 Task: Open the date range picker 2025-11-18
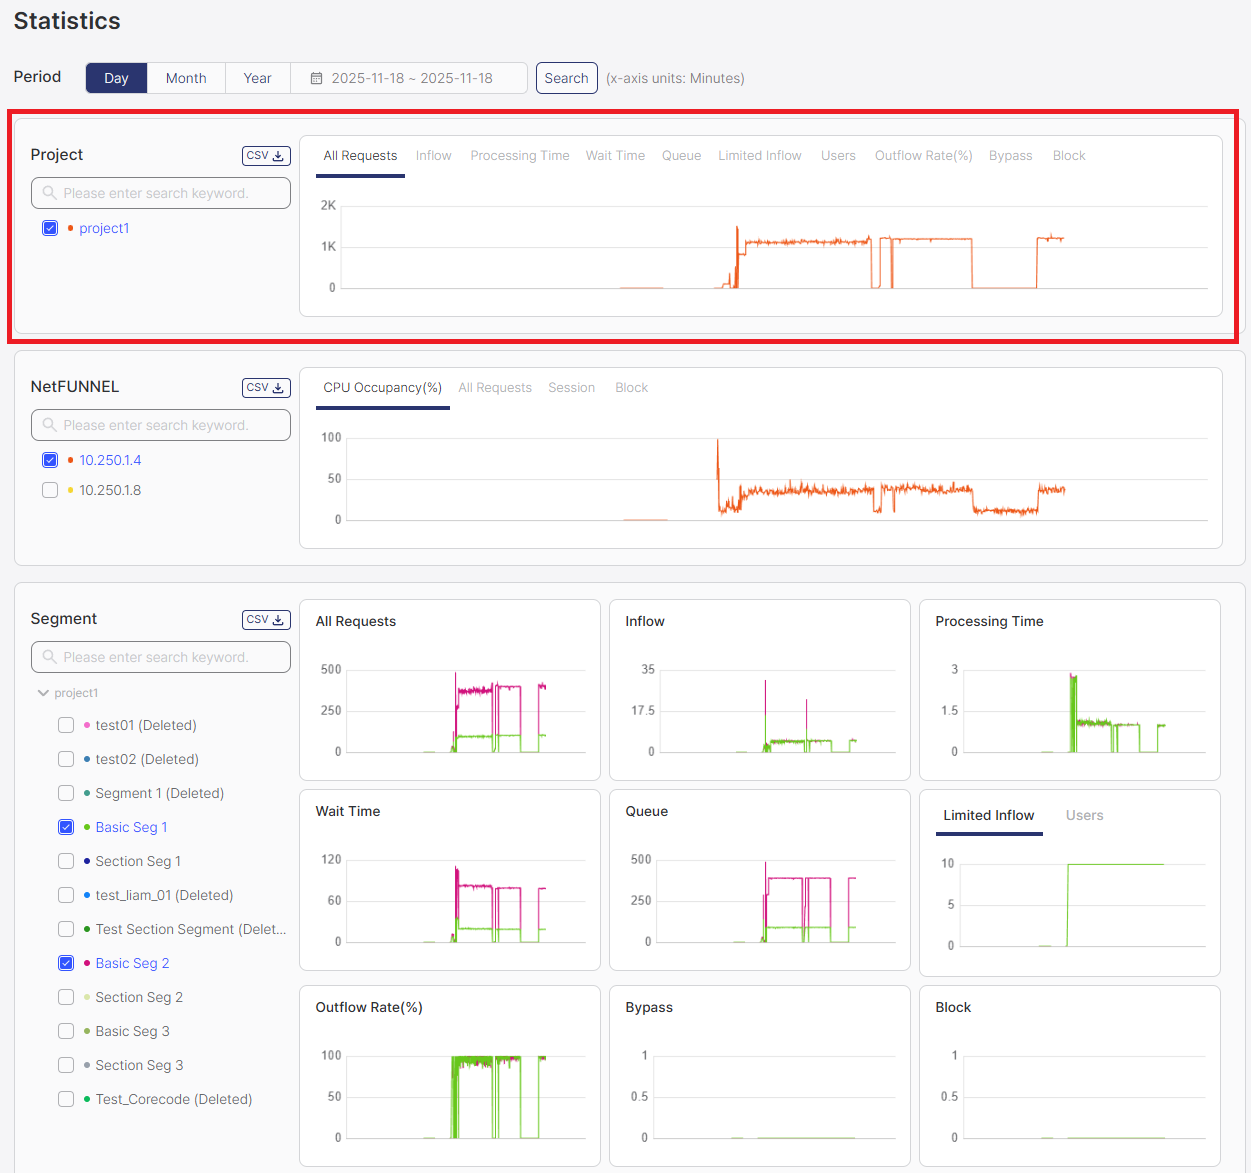412,78
